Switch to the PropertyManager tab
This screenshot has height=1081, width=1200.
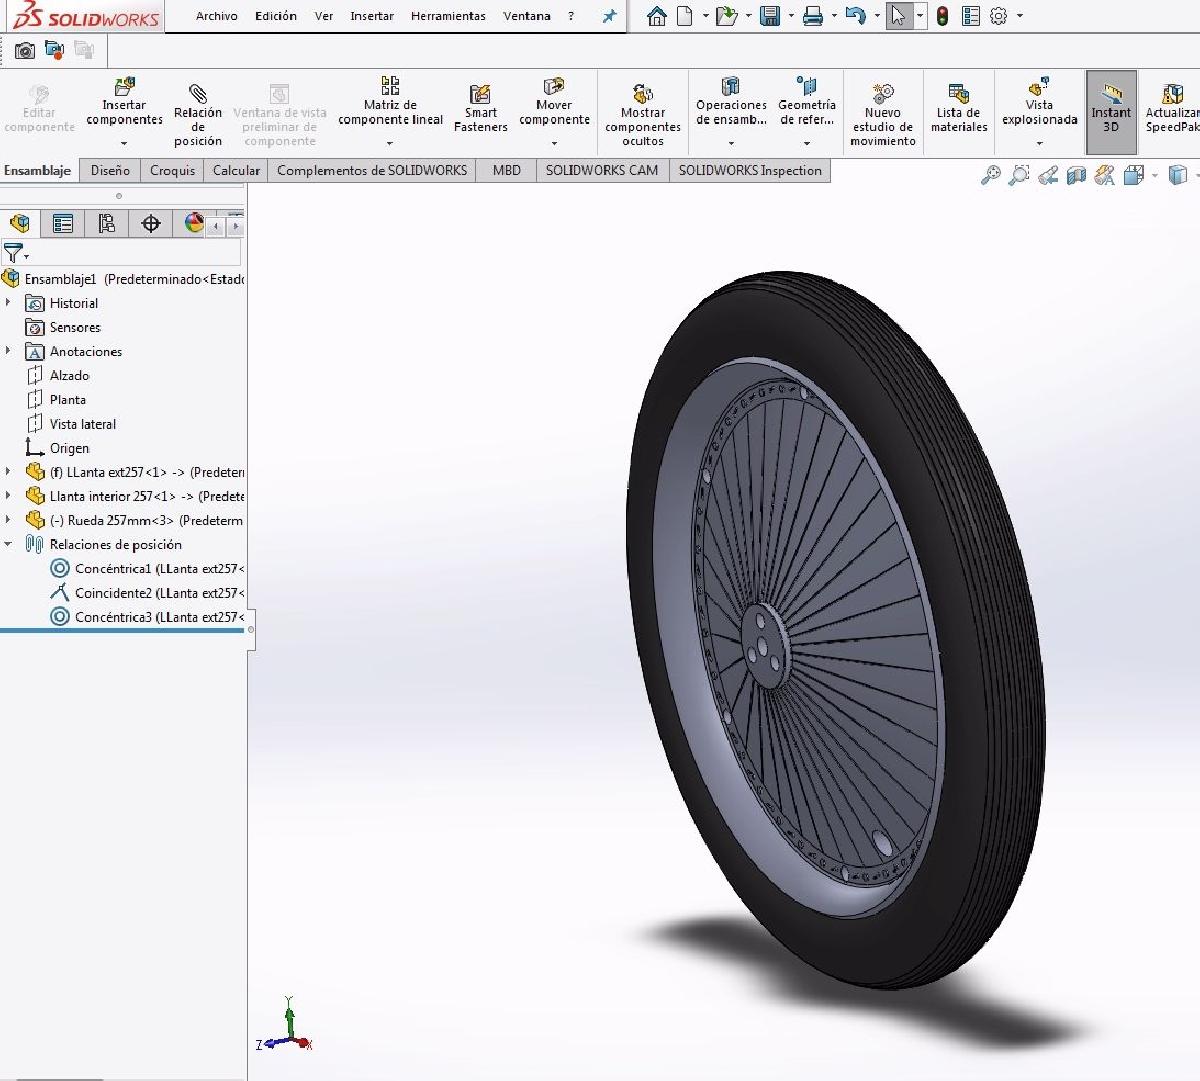63,223
